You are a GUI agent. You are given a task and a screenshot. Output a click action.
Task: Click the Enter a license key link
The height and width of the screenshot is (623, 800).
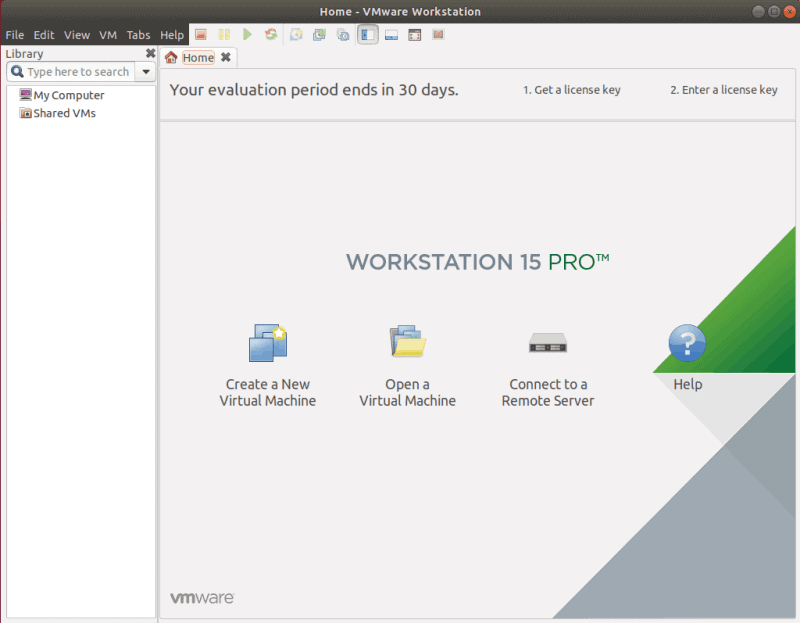pos(723,90)
